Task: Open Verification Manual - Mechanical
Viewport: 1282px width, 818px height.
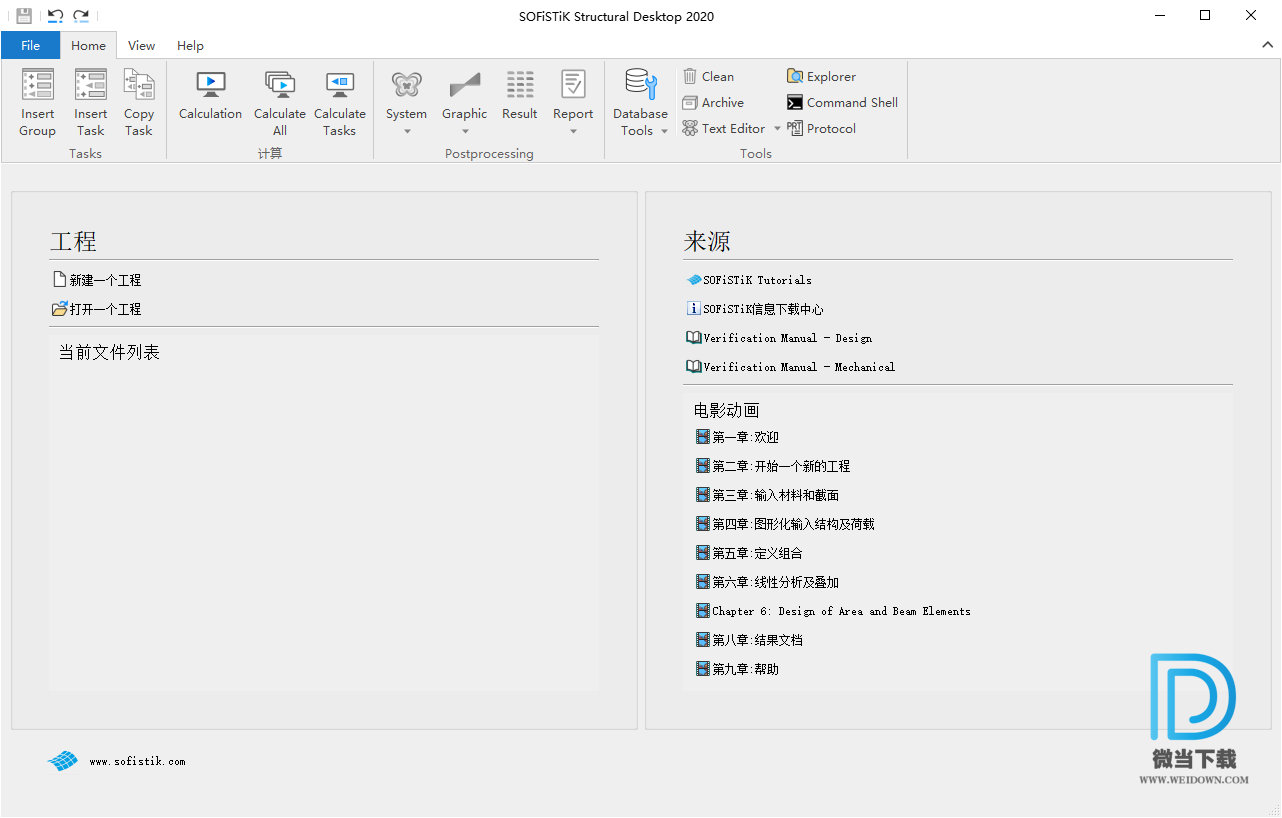Action: click(x=790, y=368)
